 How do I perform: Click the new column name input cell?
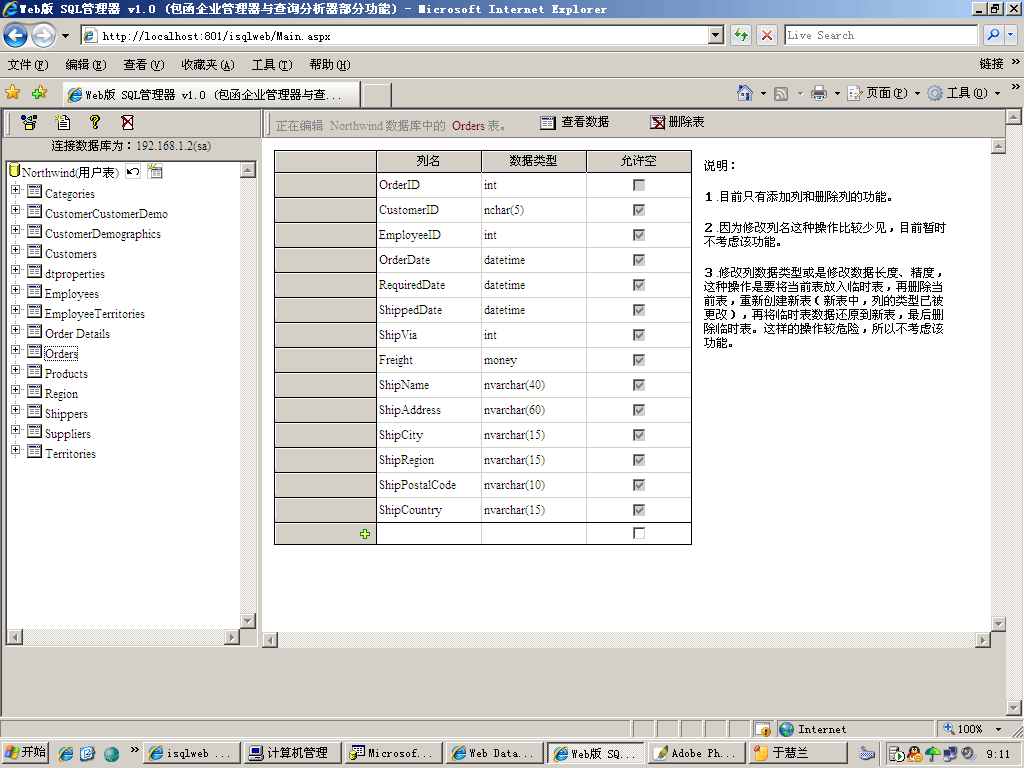[x=429, y=534]
